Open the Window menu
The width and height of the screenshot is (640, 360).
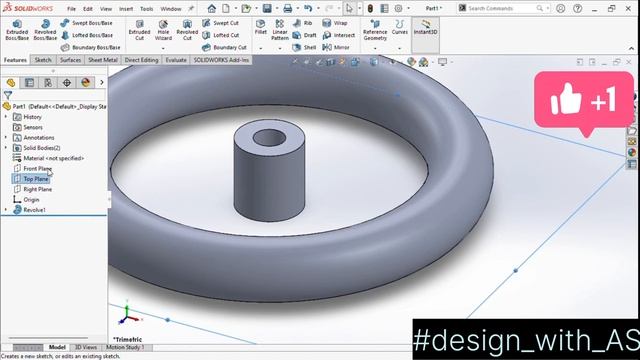(x=171, y=9)
